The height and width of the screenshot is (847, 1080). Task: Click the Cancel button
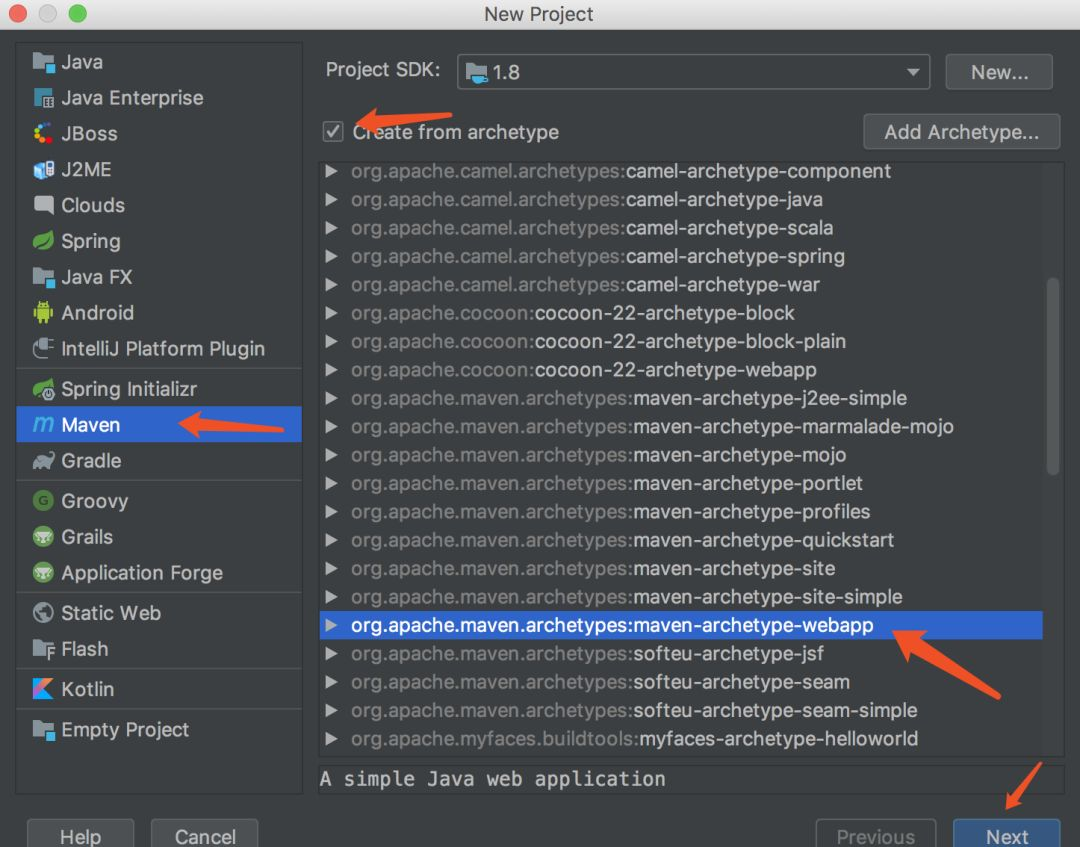(205, 834)
